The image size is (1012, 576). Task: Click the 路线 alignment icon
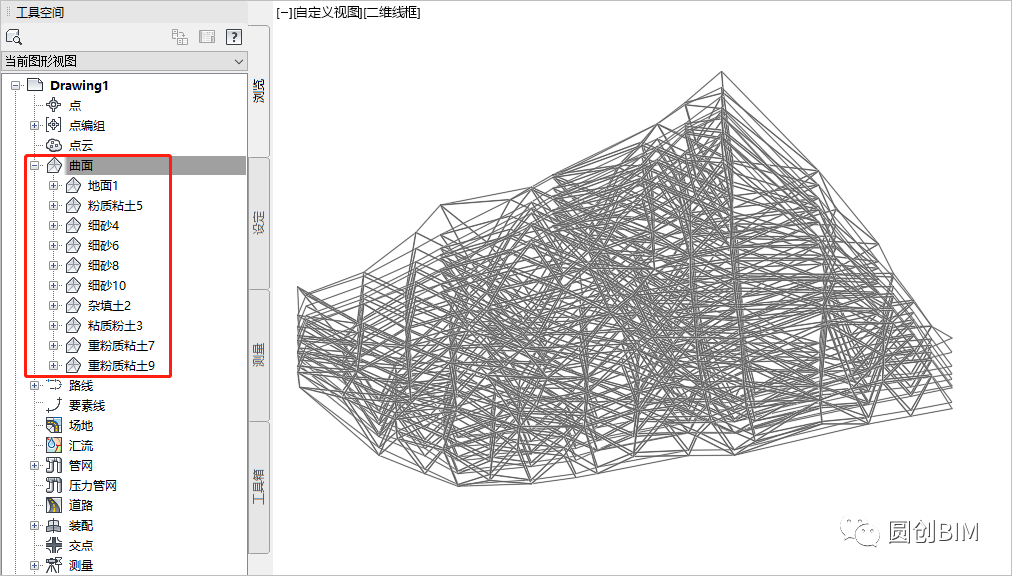pyautogui.click(x=54, y=385)
